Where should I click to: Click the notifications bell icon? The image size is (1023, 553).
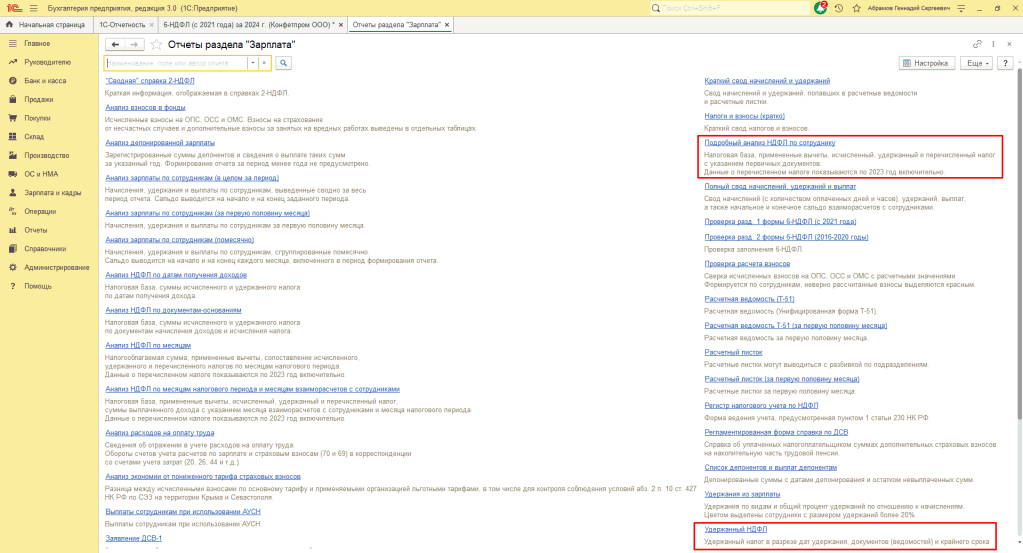point(821,7)
